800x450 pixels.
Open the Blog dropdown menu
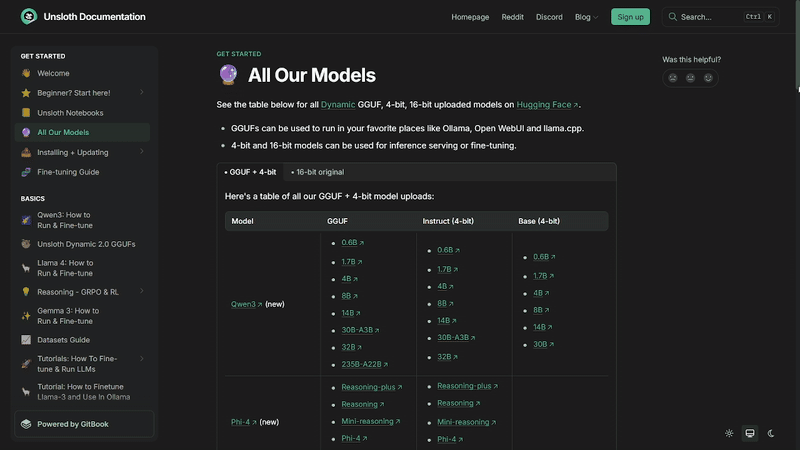pyautogui.click(x=586, y=17)
